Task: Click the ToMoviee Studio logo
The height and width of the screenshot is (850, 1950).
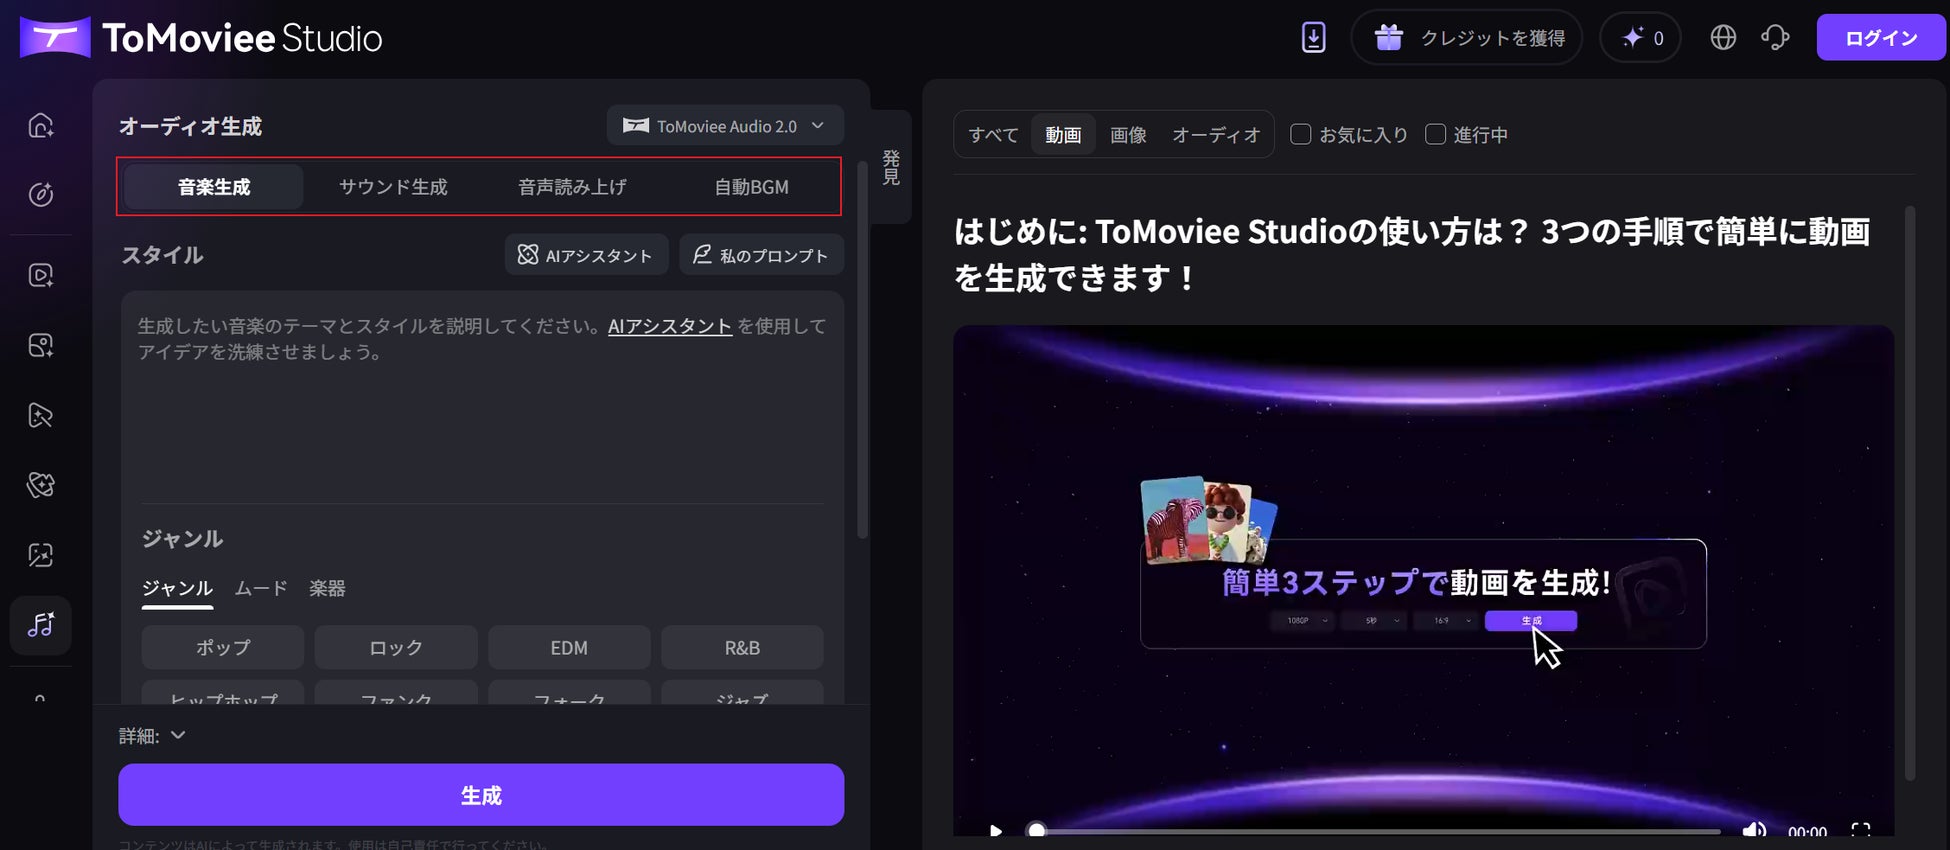Action: coord(201,38)
